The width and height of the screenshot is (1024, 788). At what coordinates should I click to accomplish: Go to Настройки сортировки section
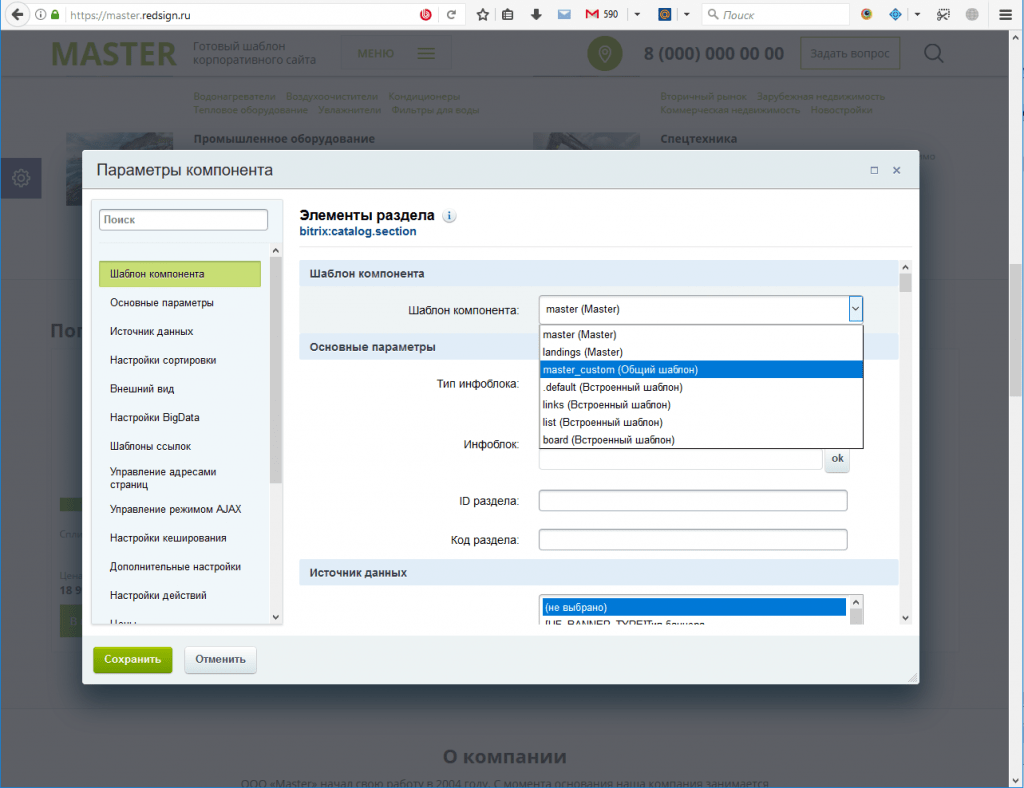click(163, 360)
